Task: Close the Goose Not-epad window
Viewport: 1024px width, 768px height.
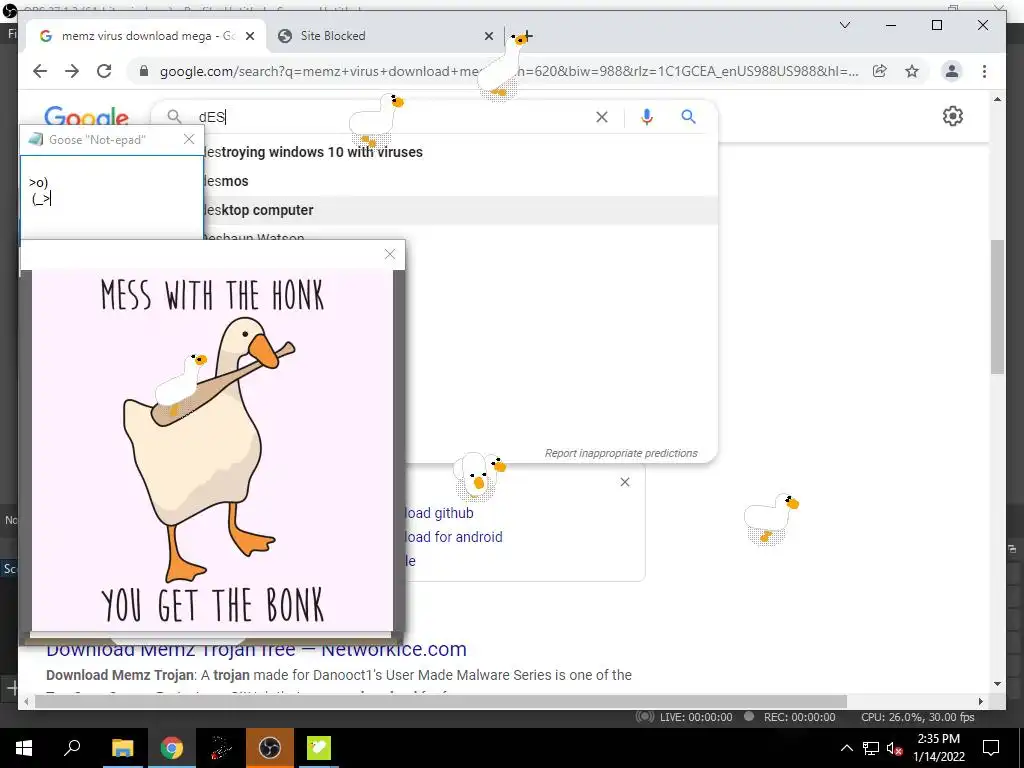Action: click(189, 139)
